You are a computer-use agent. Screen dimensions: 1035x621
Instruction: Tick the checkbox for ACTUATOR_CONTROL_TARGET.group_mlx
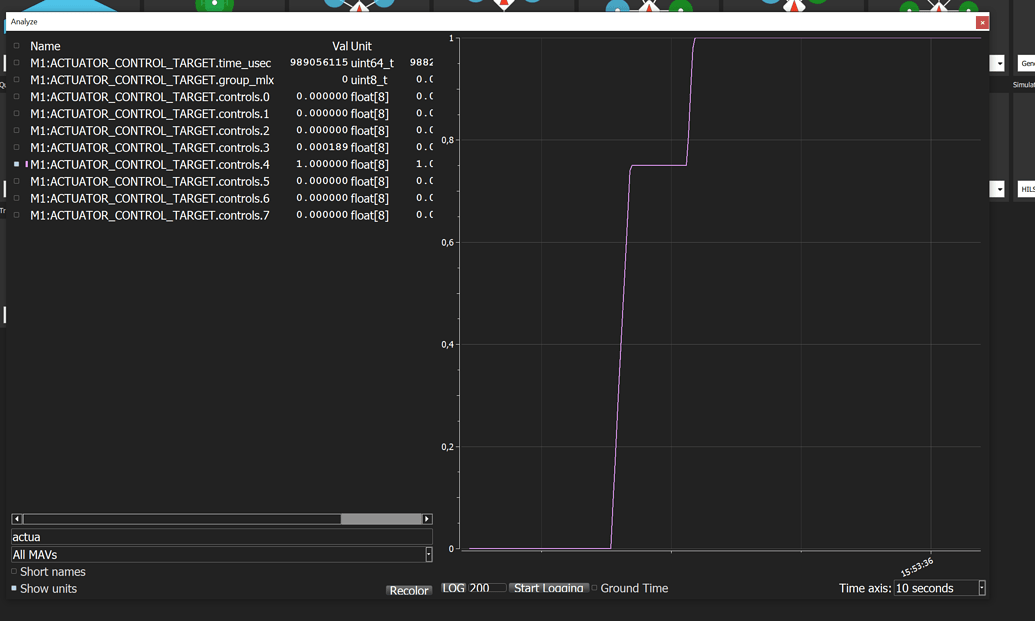(x=17, y=80)
